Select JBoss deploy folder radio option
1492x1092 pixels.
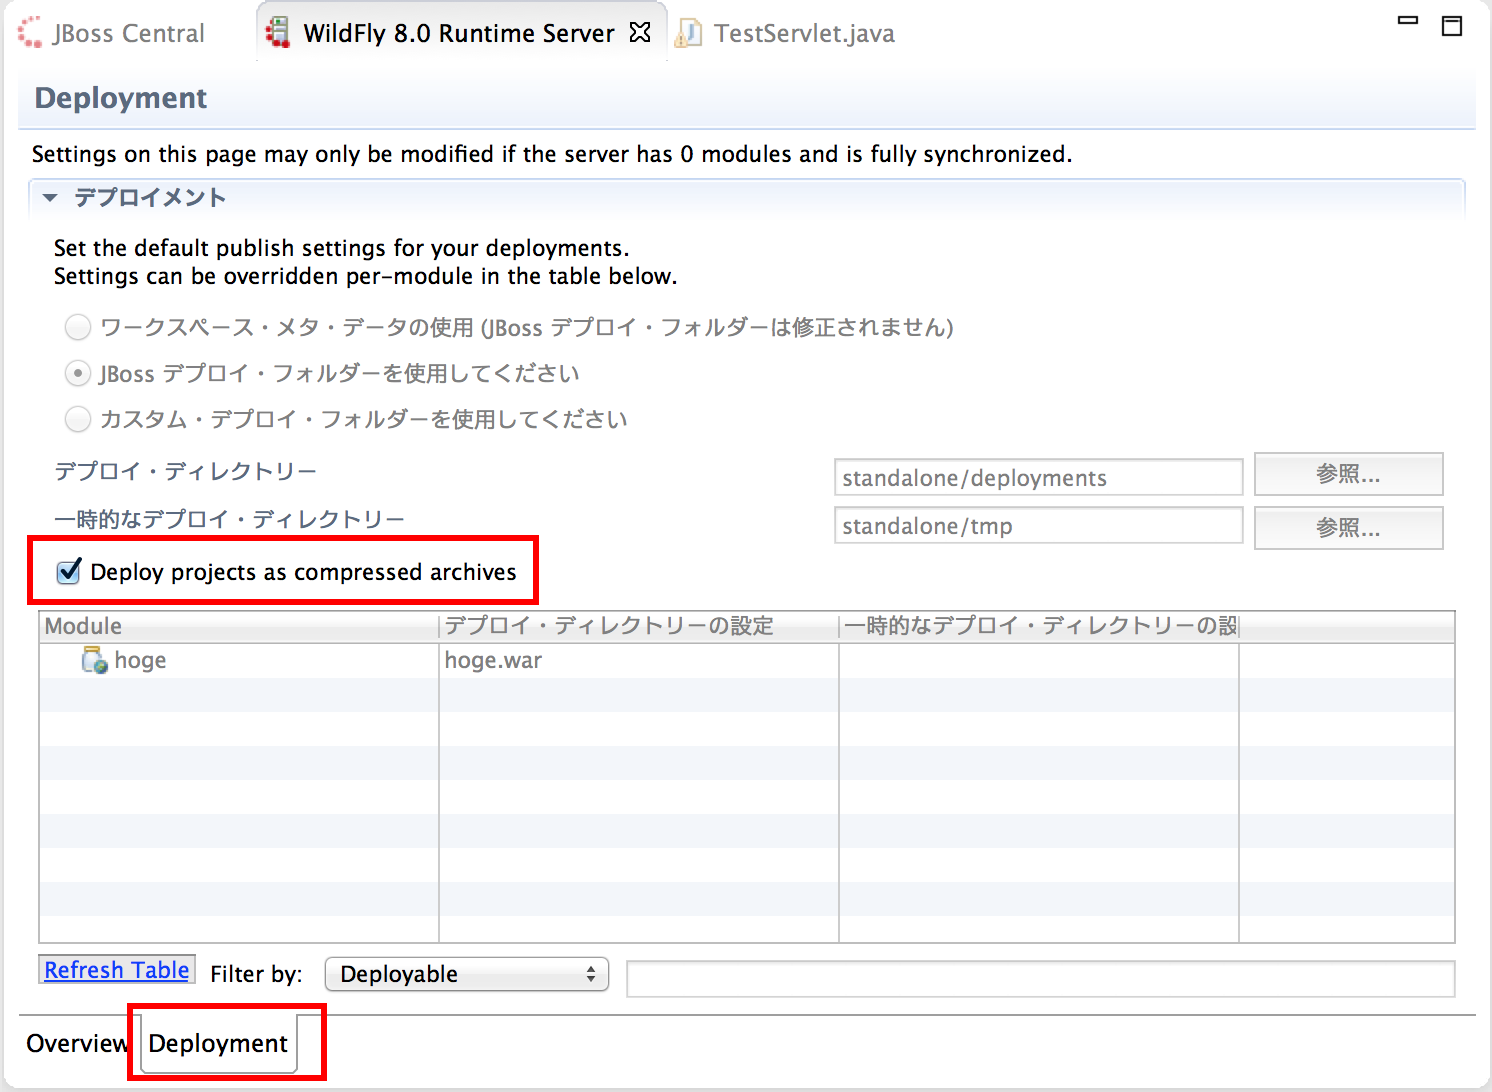(78, 373)
